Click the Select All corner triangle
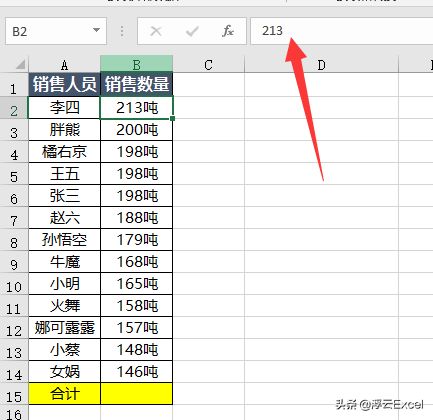This screenshot has width=433, height=420. 20,64
